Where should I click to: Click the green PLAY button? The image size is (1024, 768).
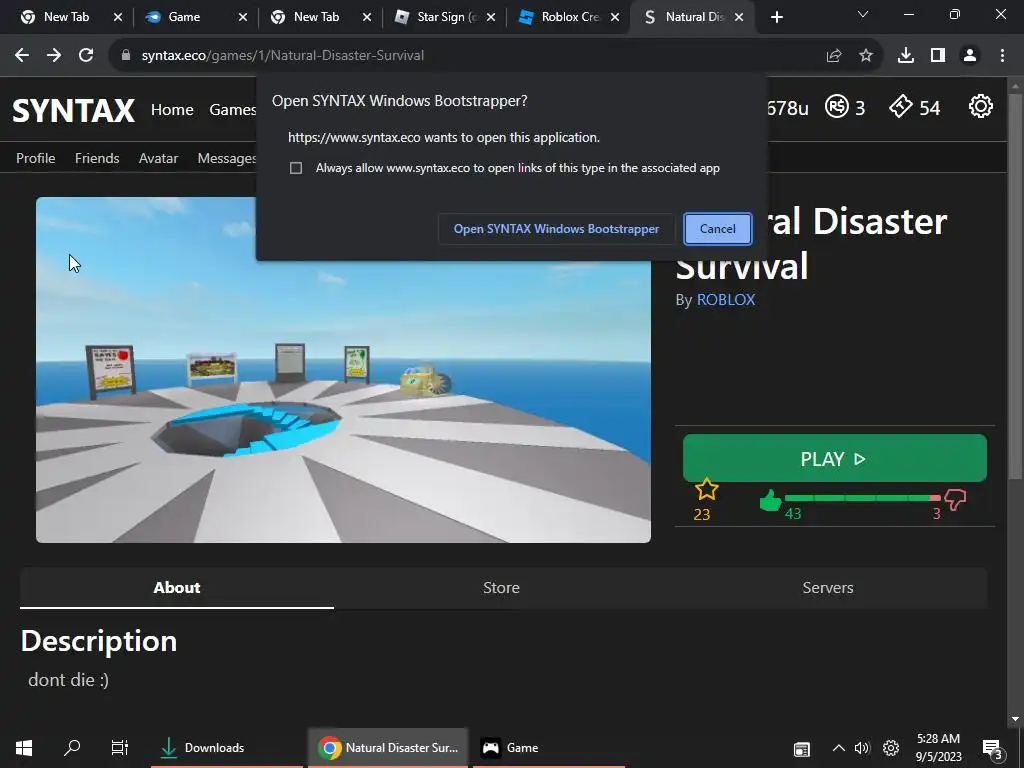coord(835,458)
